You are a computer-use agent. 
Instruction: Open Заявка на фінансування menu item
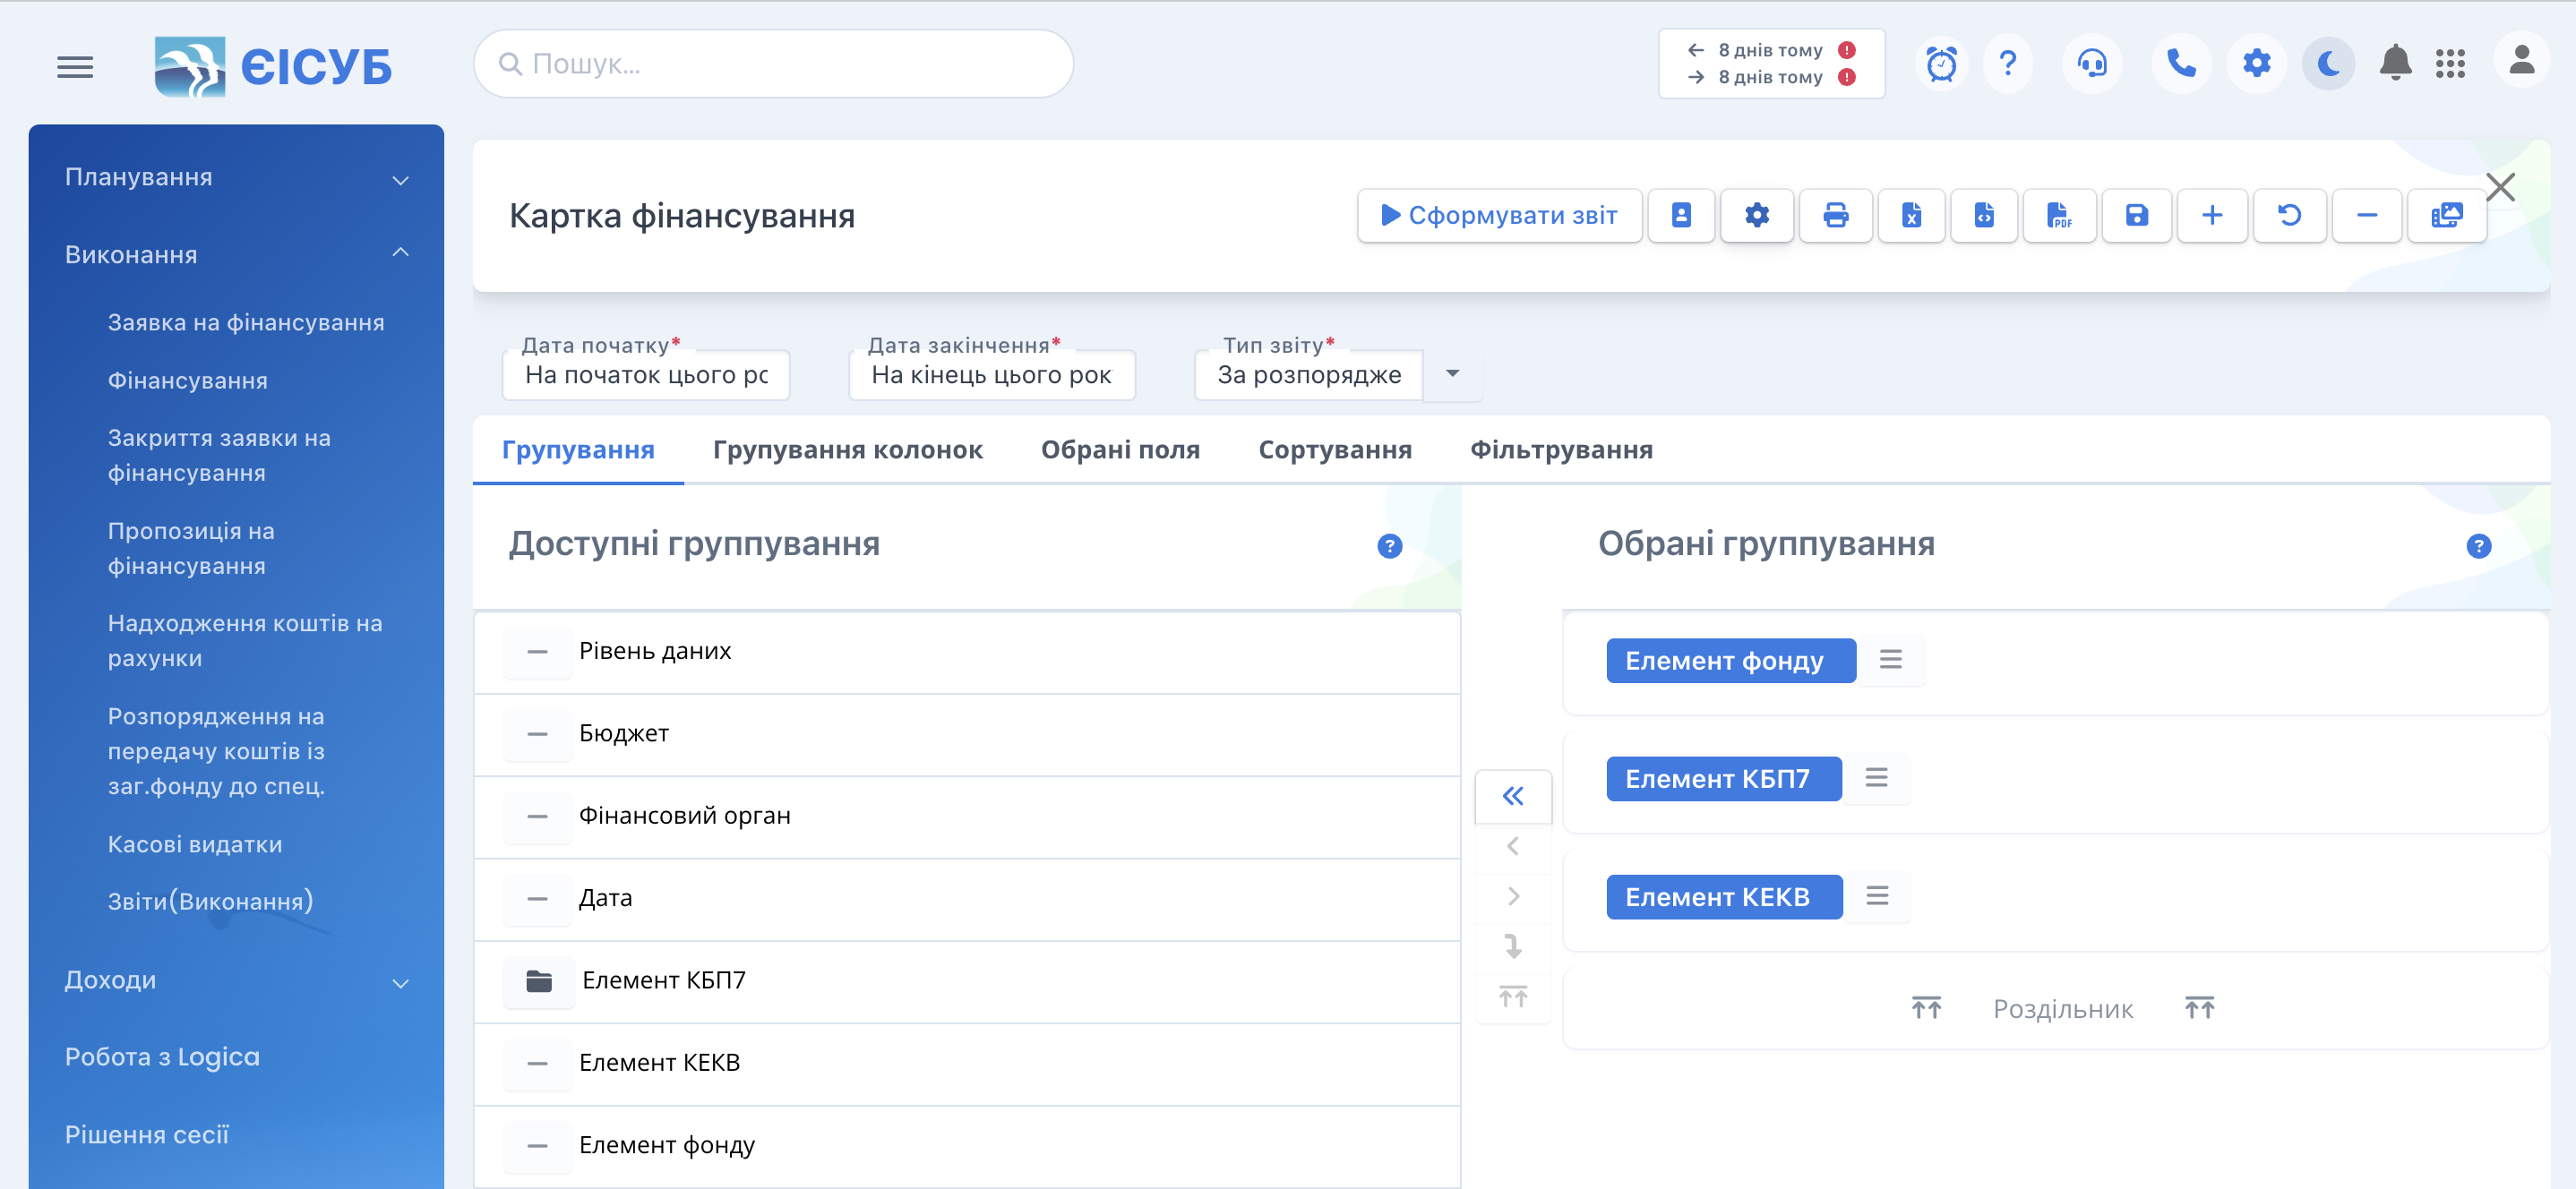246,323
